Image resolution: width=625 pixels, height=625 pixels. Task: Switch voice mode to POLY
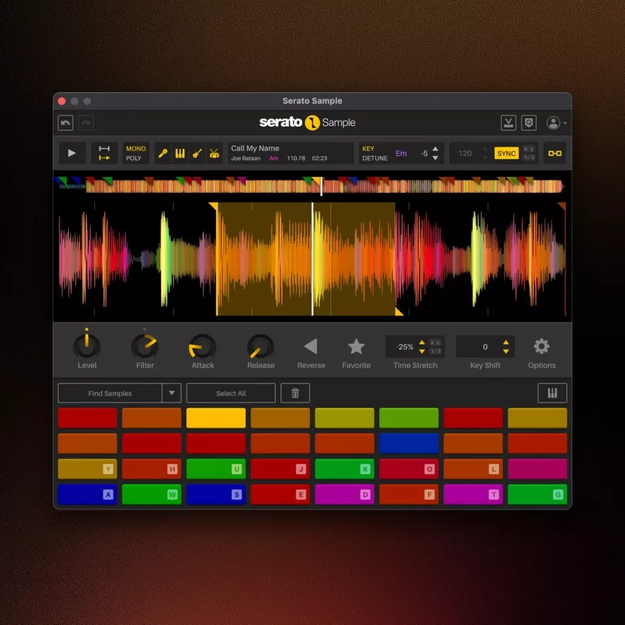134,158
